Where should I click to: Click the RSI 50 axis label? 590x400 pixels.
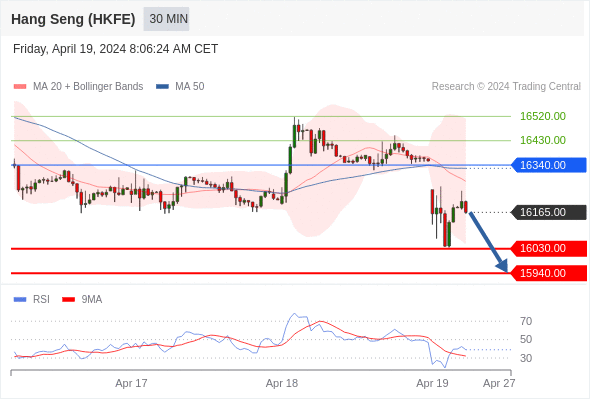pos(526,339)
